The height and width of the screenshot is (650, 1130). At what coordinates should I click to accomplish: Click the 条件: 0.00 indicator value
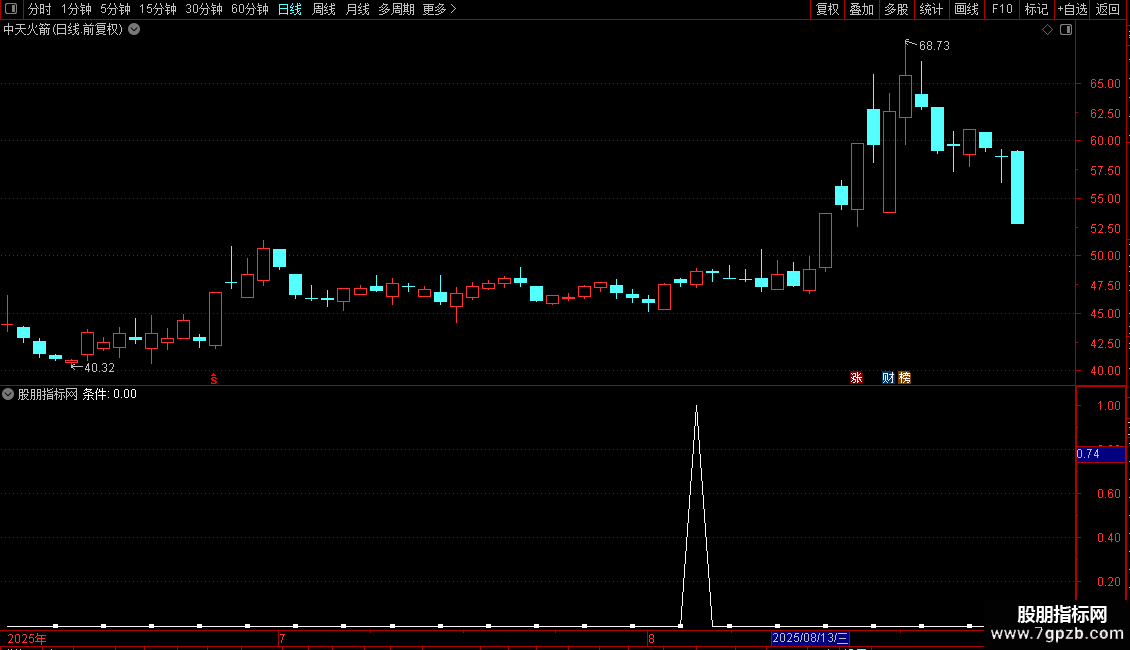(110, 394)
